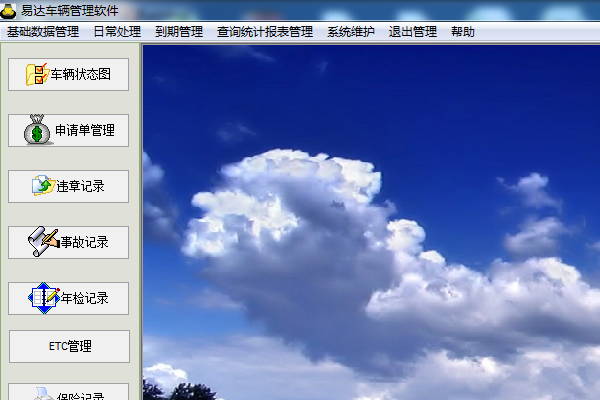Open the 系统维护 menu
Screen dimensions: 600x400
pyautogui.click(x=351, y=32)
